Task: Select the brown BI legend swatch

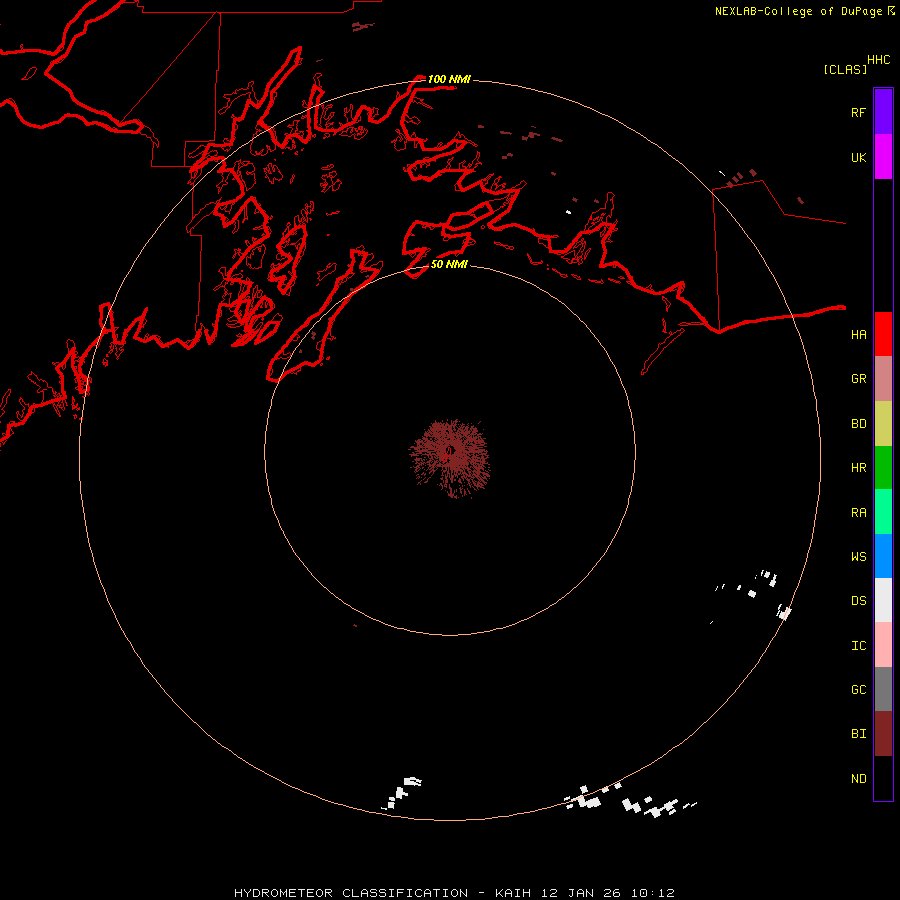Action: tap(883, 734)
